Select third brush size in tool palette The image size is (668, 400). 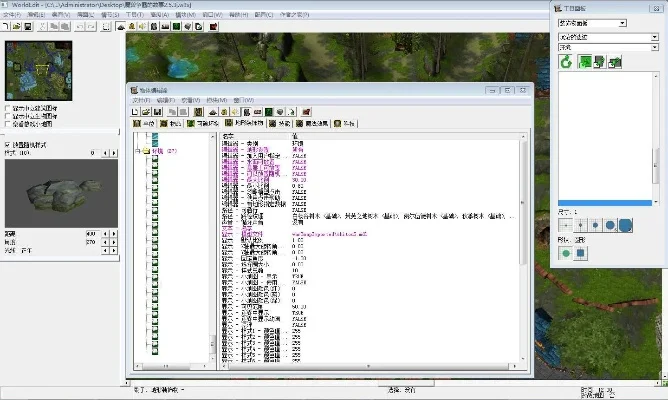click(595, 225)
